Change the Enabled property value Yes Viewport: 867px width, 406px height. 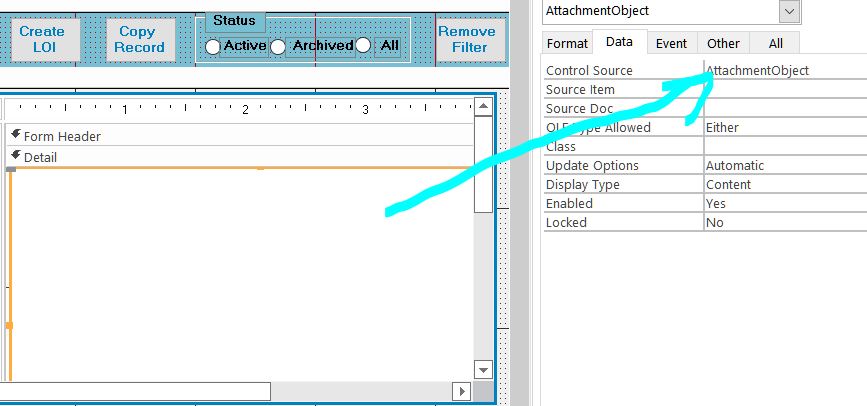click(x=785, y=204)
